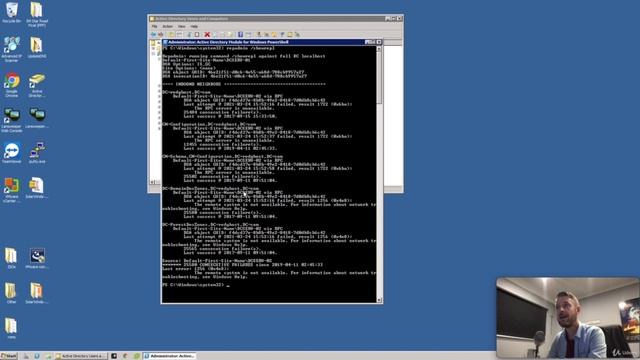Click the filter funnel icon in AD toolbar

[x=282, y=35]
